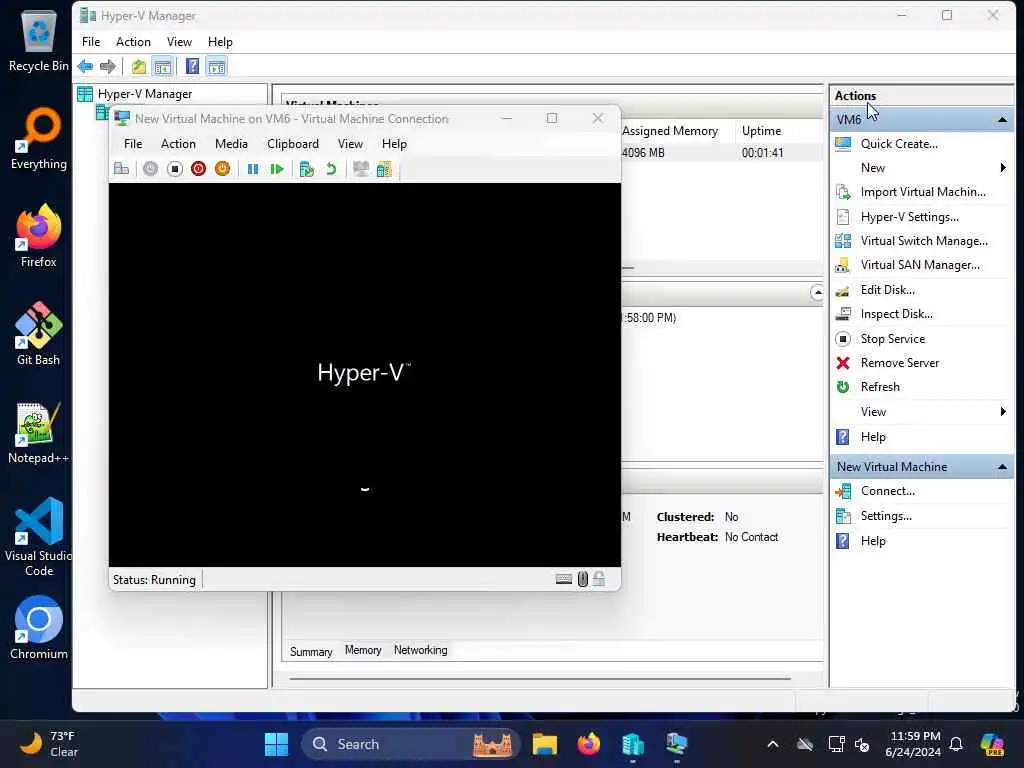Open Windows Start menu
Screen dimensions: 1024x768
(276, 744)
